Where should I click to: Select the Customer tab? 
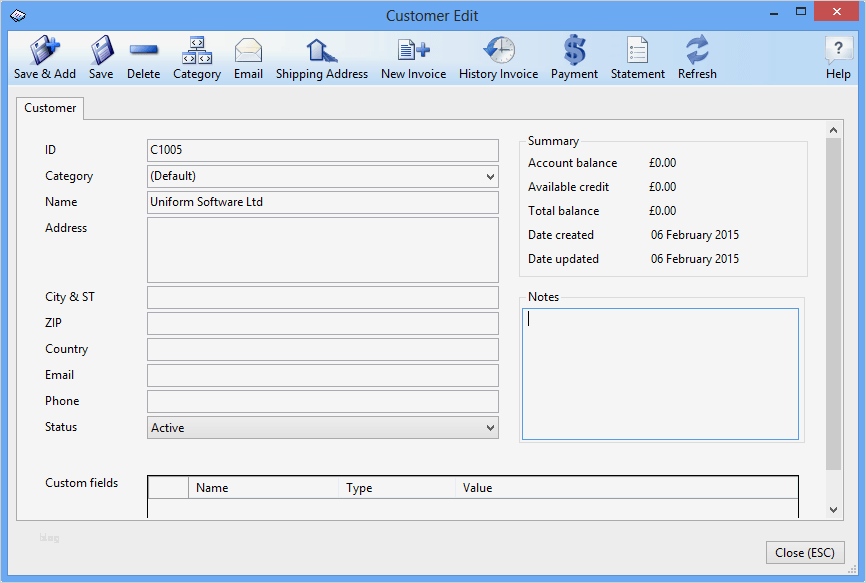point(50,108)
